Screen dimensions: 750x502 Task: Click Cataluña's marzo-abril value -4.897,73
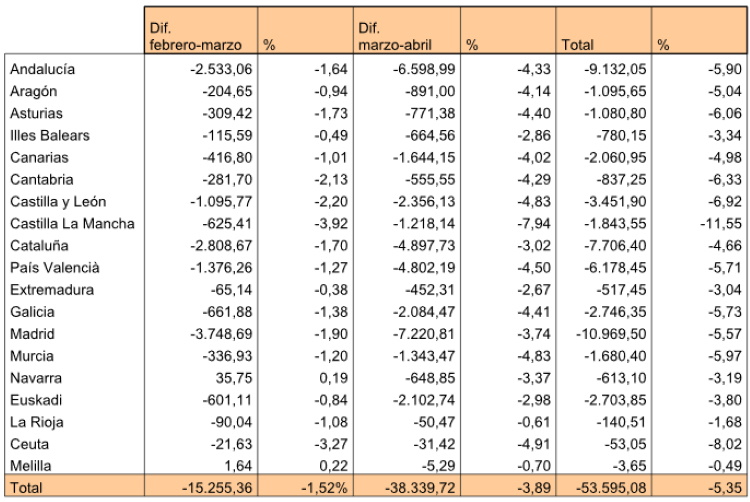424,246
